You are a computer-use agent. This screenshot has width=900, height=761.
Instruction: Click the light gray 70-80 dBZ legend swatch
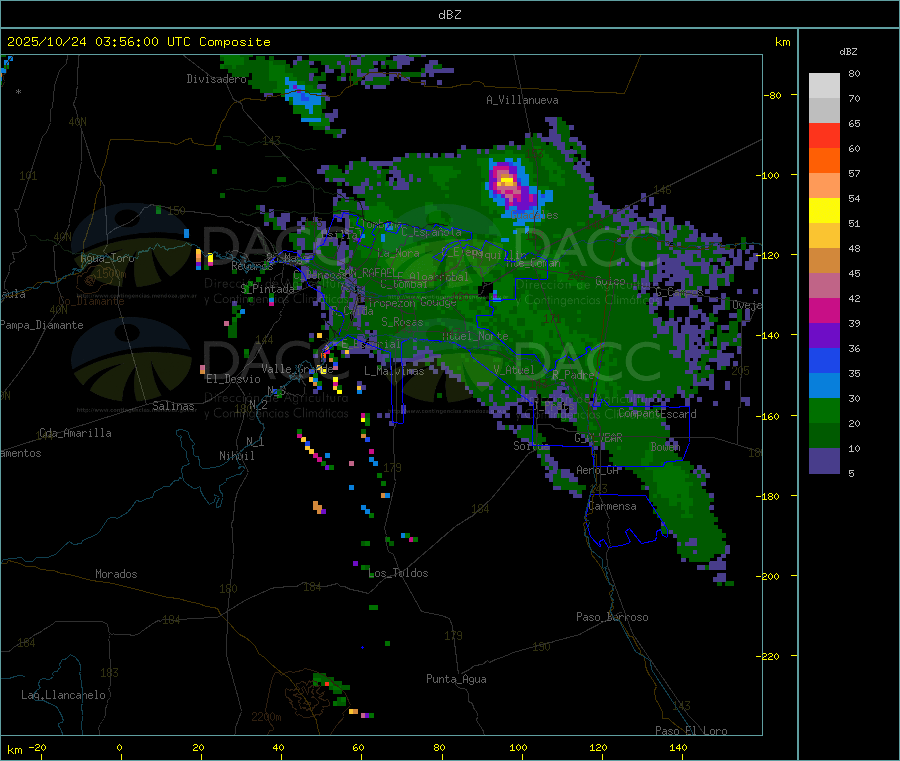pyautogui.click(x=824, y=86)
